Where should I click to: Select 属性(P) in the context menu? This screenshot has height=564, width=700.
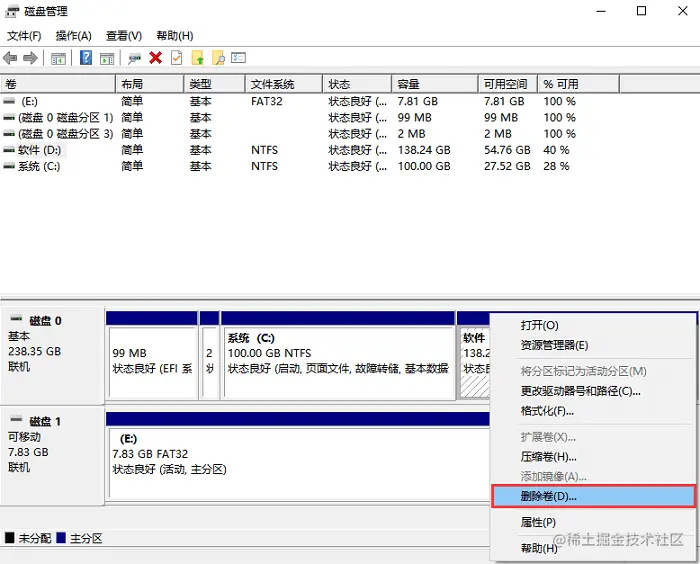coord(593,522)
